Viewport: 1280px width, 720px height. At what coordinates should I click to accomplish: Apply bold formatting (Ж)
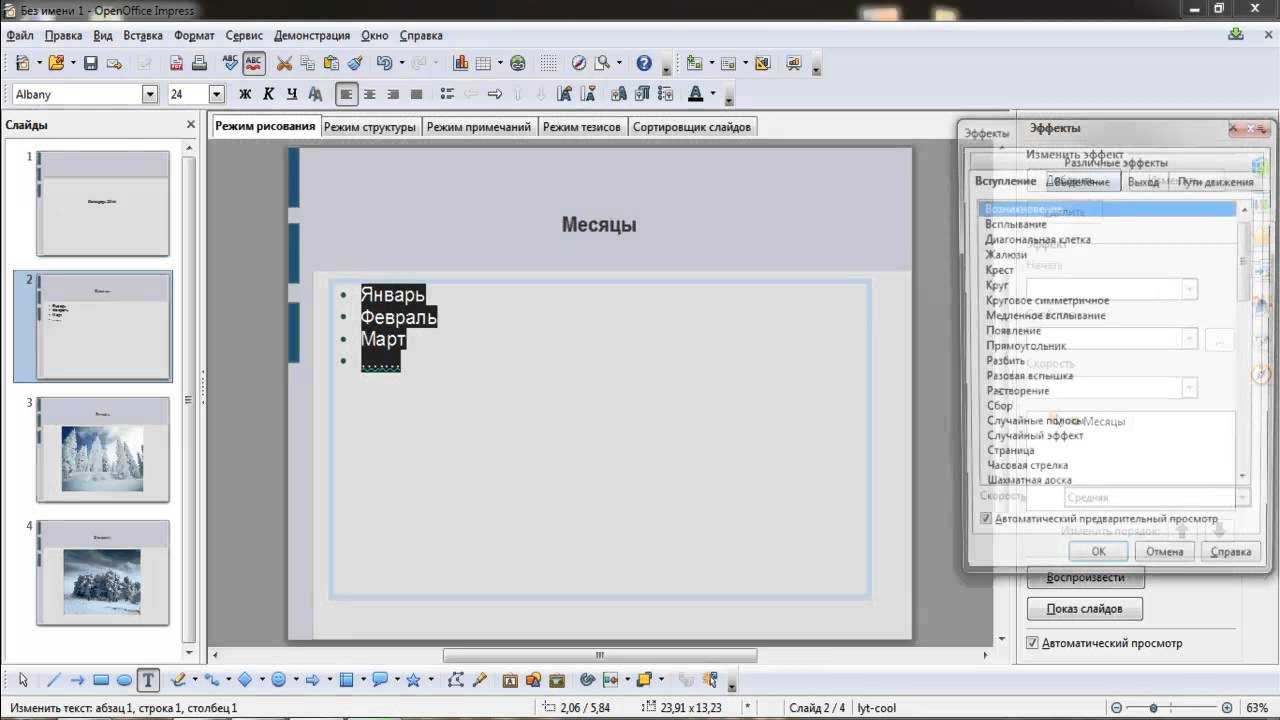pos(245,94)
